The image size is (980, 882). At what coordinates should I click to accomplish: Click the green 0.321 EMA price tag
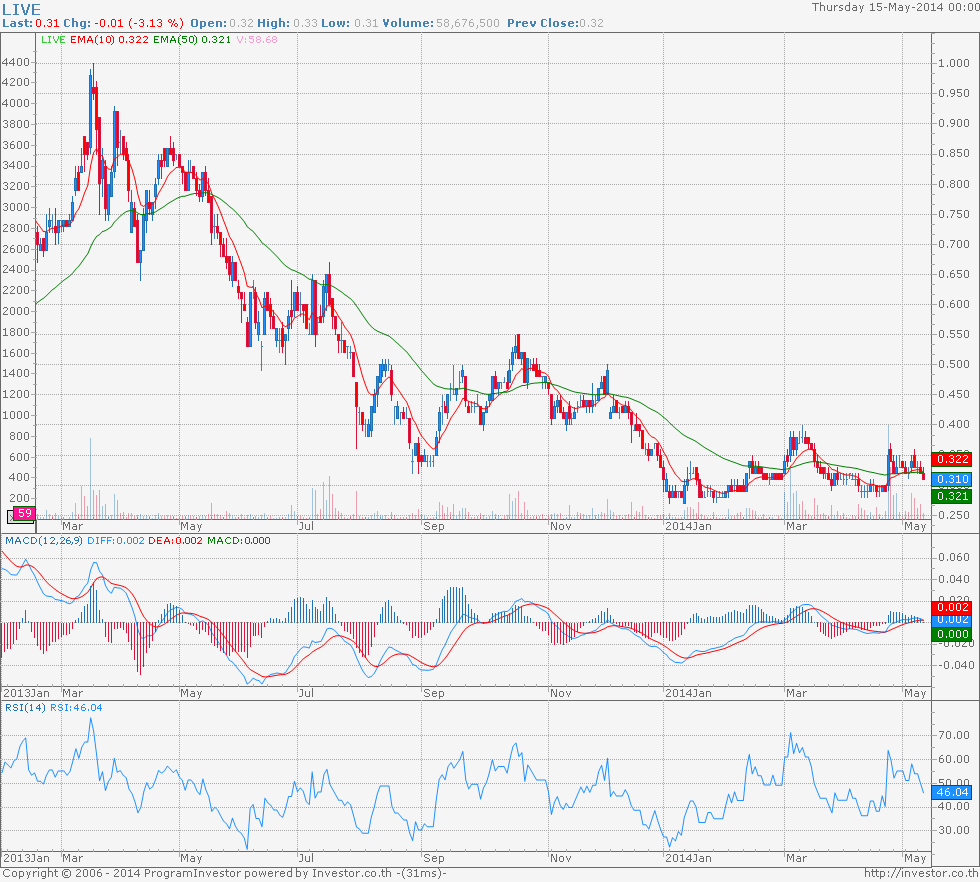951,496
